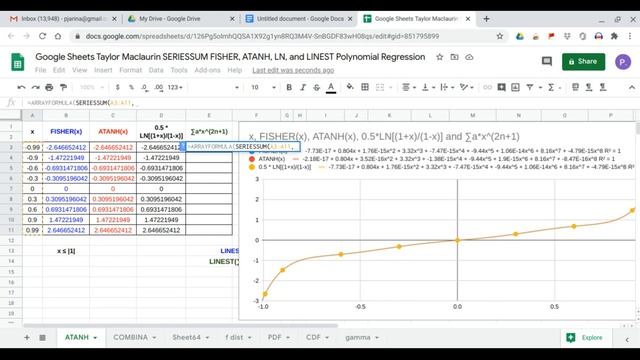Open the functions sigma dropdown
Image resolution: width=640 pixels, height=360 pixels.
click(x=554, y=87)
